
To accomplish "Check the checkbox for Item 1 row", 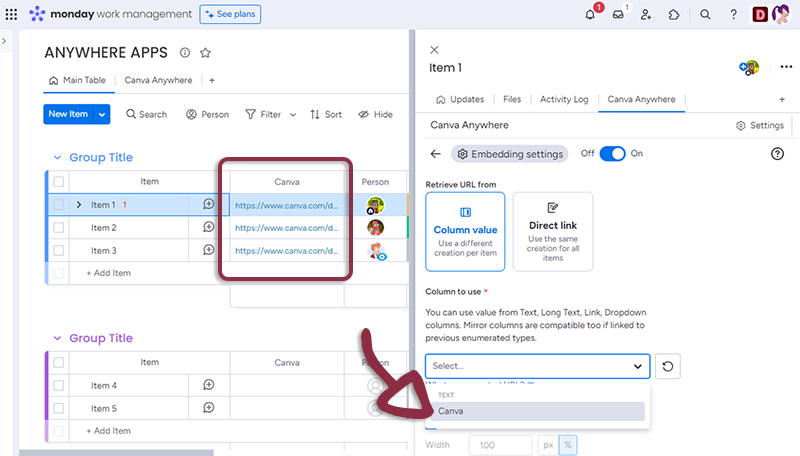I will [x=59, y=205].
